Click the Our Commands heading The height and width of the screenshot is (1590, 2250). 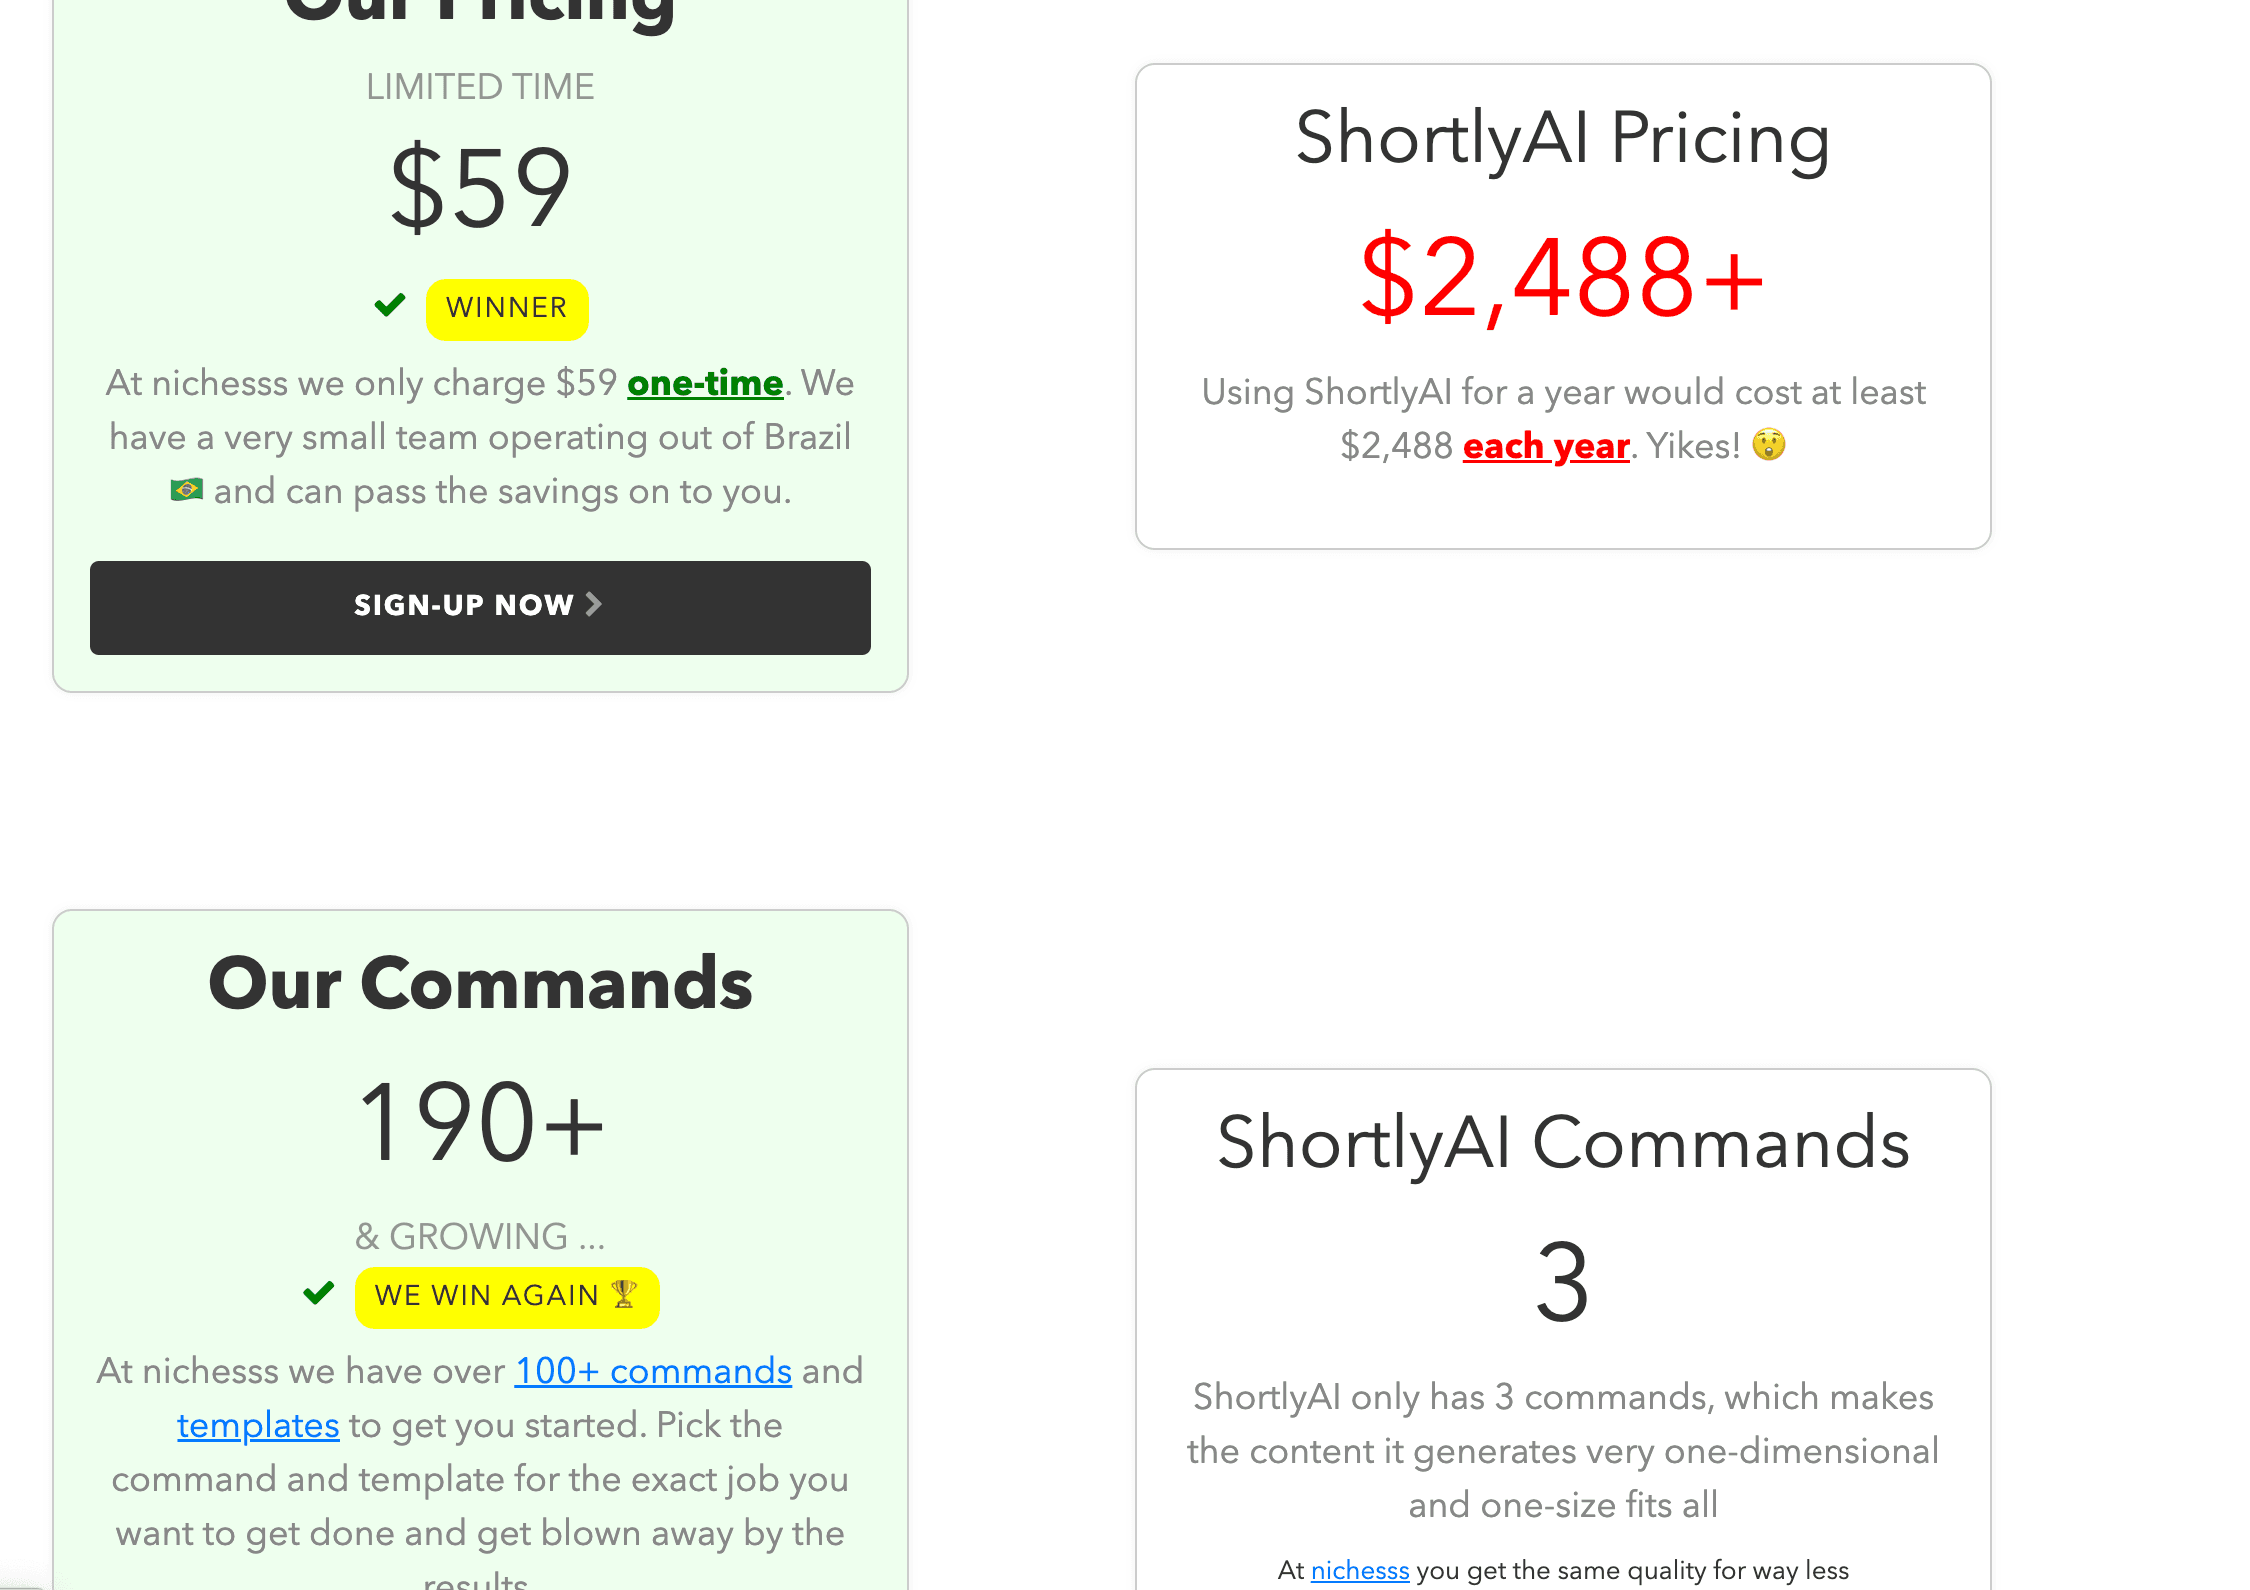point(480,984)
